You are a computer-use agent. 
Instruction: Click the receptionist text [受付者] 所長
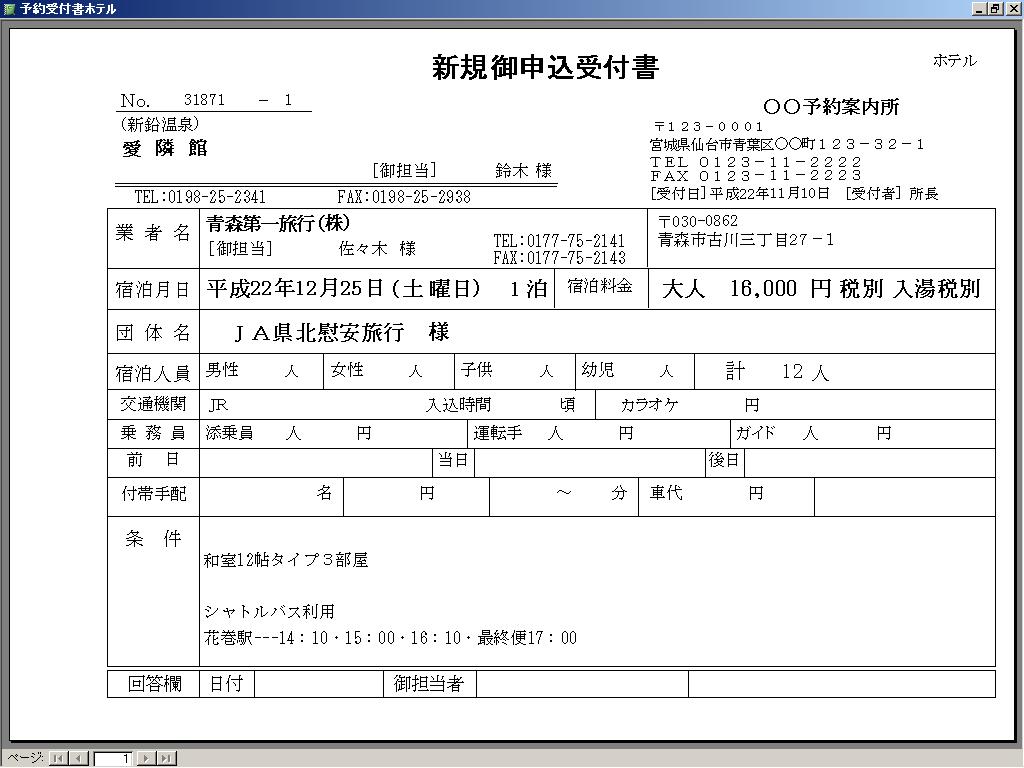[891, 193]
